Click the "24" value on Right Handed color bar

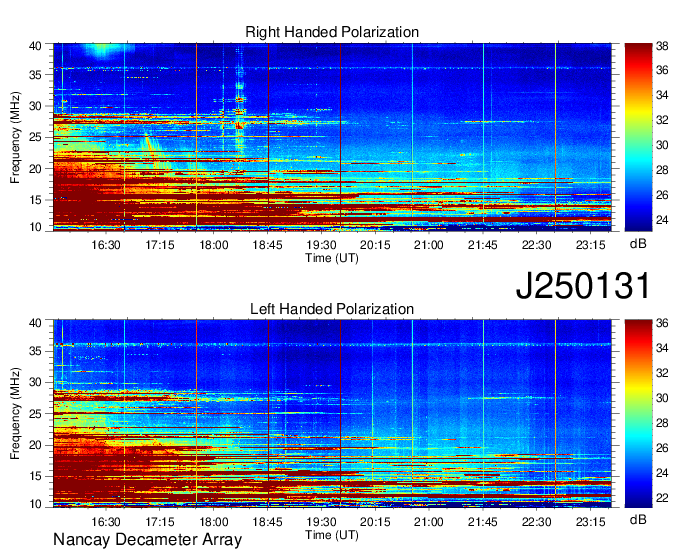[x=662, y=220]
